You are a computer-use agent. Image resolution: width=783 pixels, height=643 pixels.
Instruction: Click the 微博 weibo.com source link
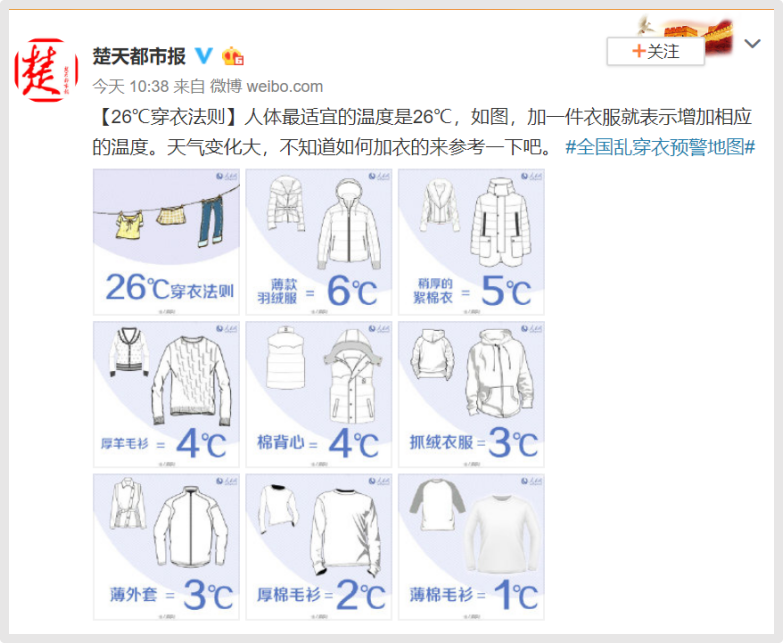click(x=266, y=86)
